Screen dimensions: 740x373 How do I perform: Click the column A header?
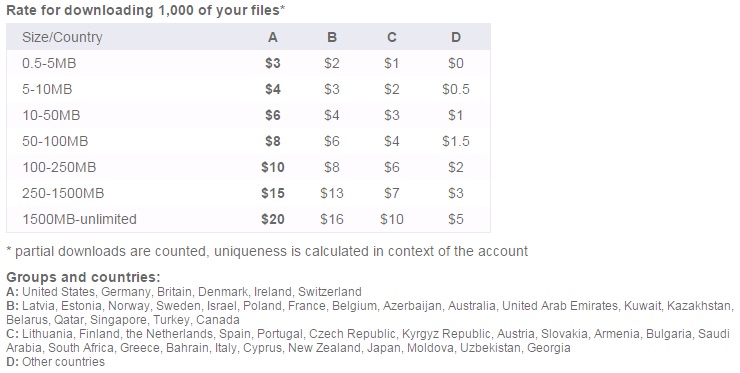click(273, 37)
